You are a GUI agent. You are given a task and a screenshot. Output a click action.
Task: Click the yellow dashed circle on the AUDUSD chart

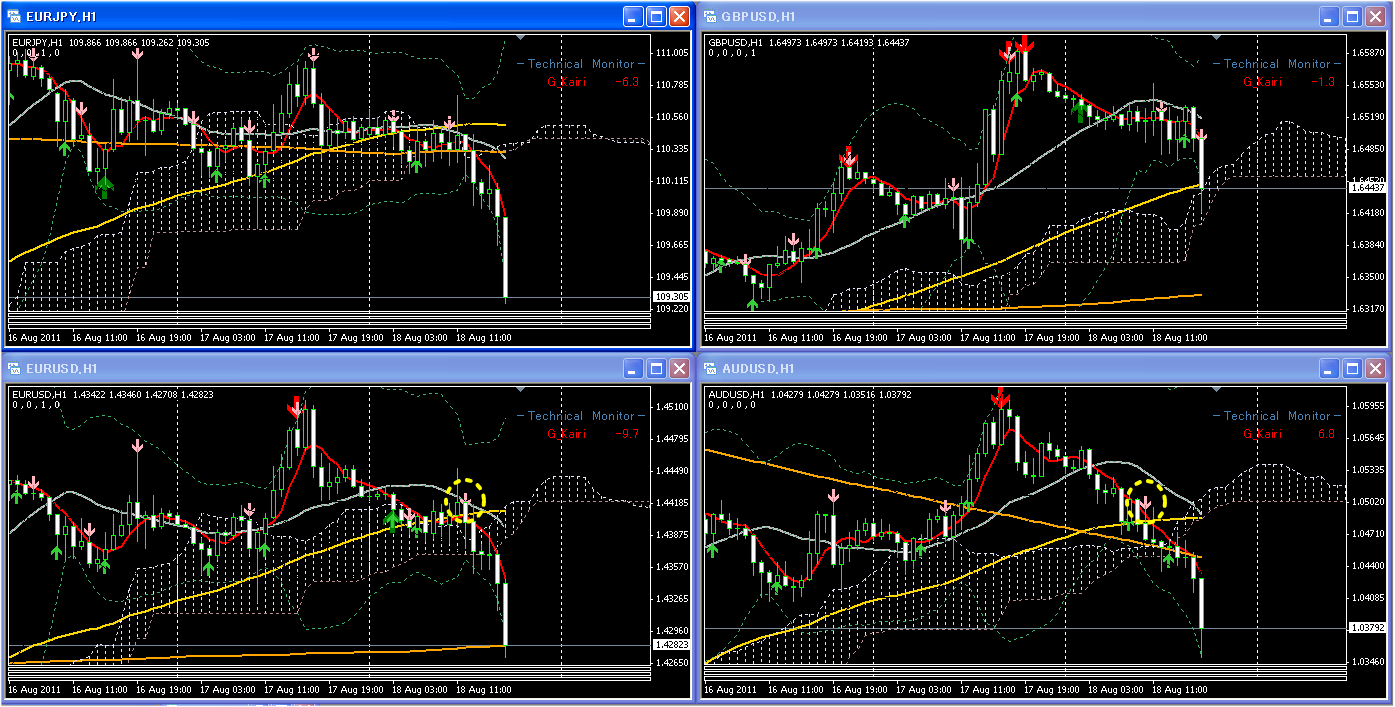coord(1146,499)
